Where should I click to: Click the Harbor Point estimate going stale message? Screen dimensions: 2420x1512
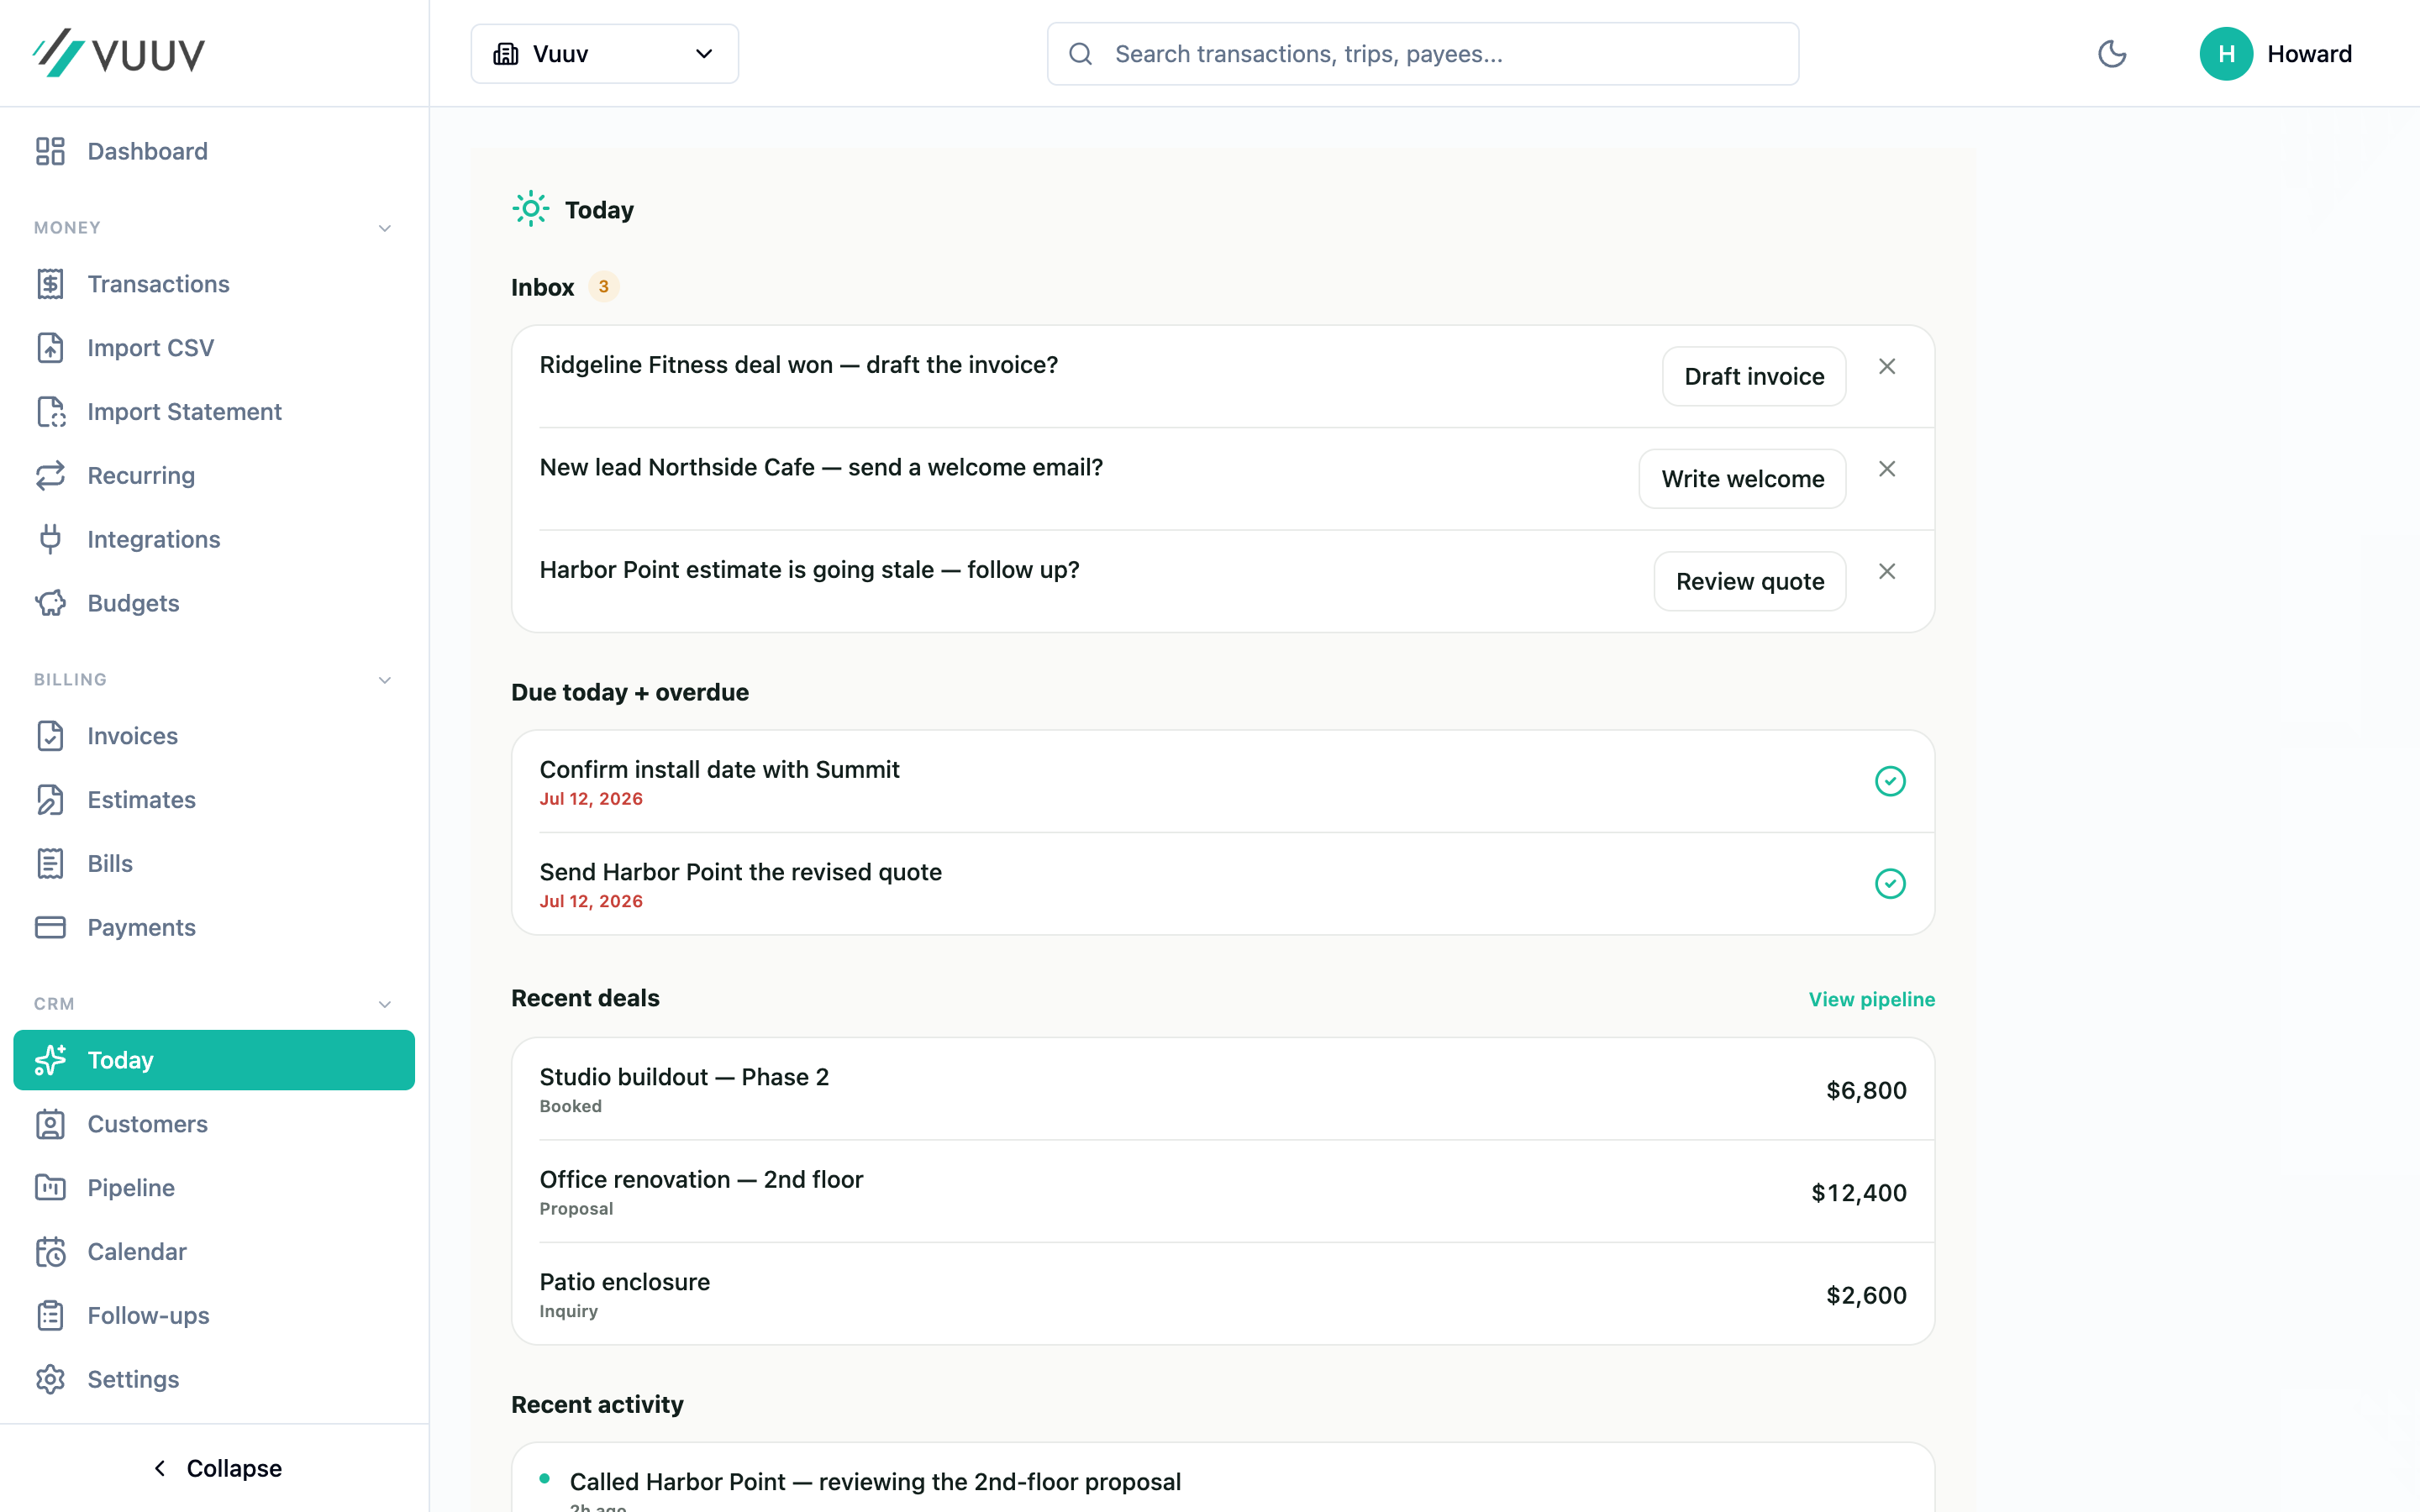click(x=809, y=570)
